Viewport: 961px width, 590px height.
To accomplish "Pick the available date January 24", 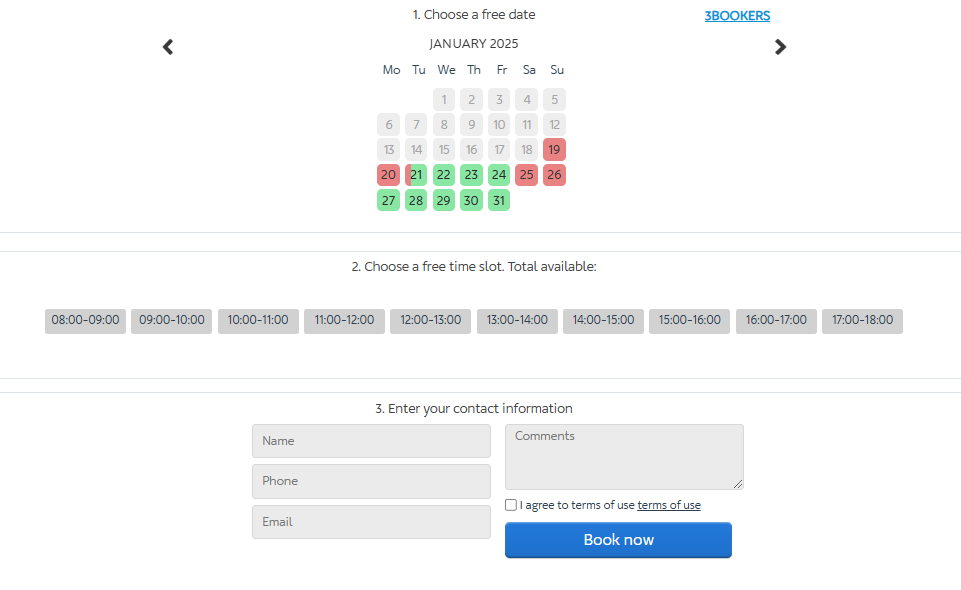I will tap(499, 175).
